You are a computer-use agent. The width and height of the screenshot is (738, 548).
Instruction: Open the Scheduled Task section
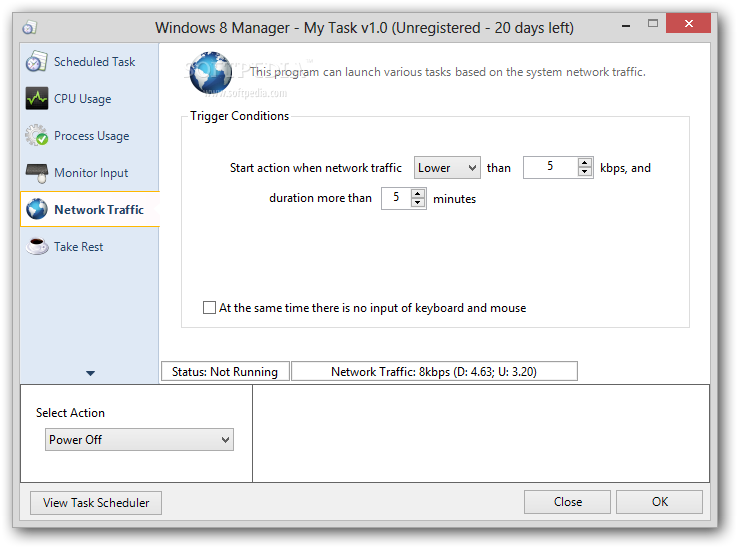pos(89,62)
